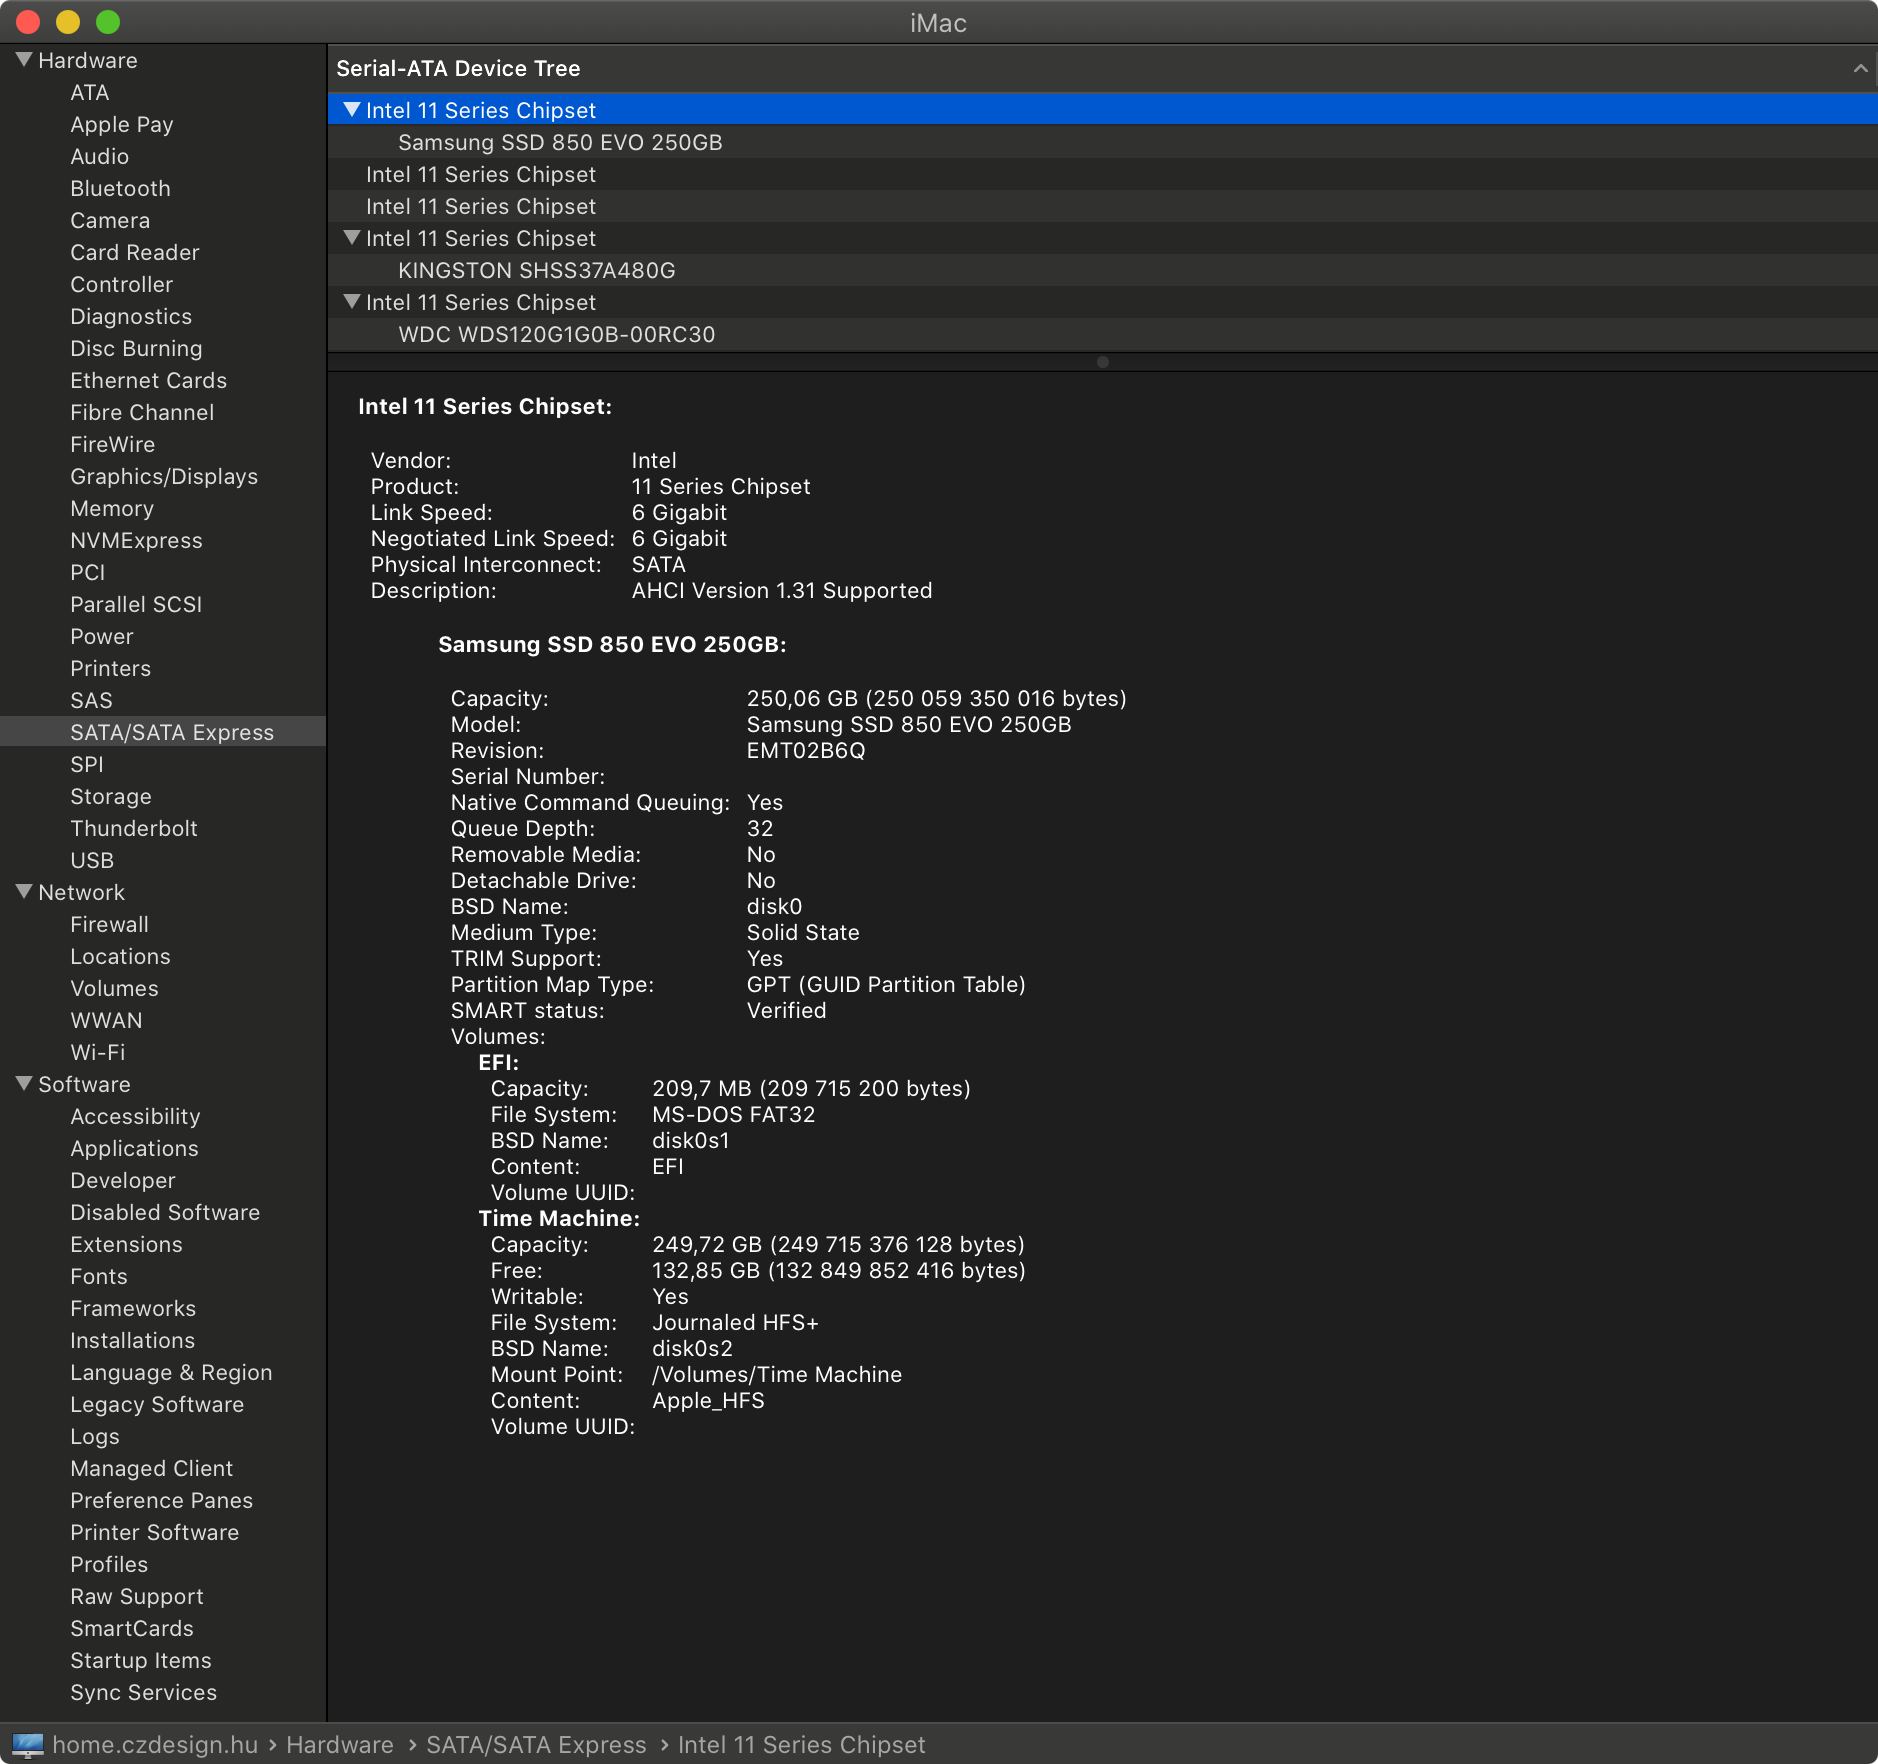The width and height of the screenshot is (1878, 1764).
Task: Open Apple Pay in the sidebar
Action: click(x=121, y=124)
